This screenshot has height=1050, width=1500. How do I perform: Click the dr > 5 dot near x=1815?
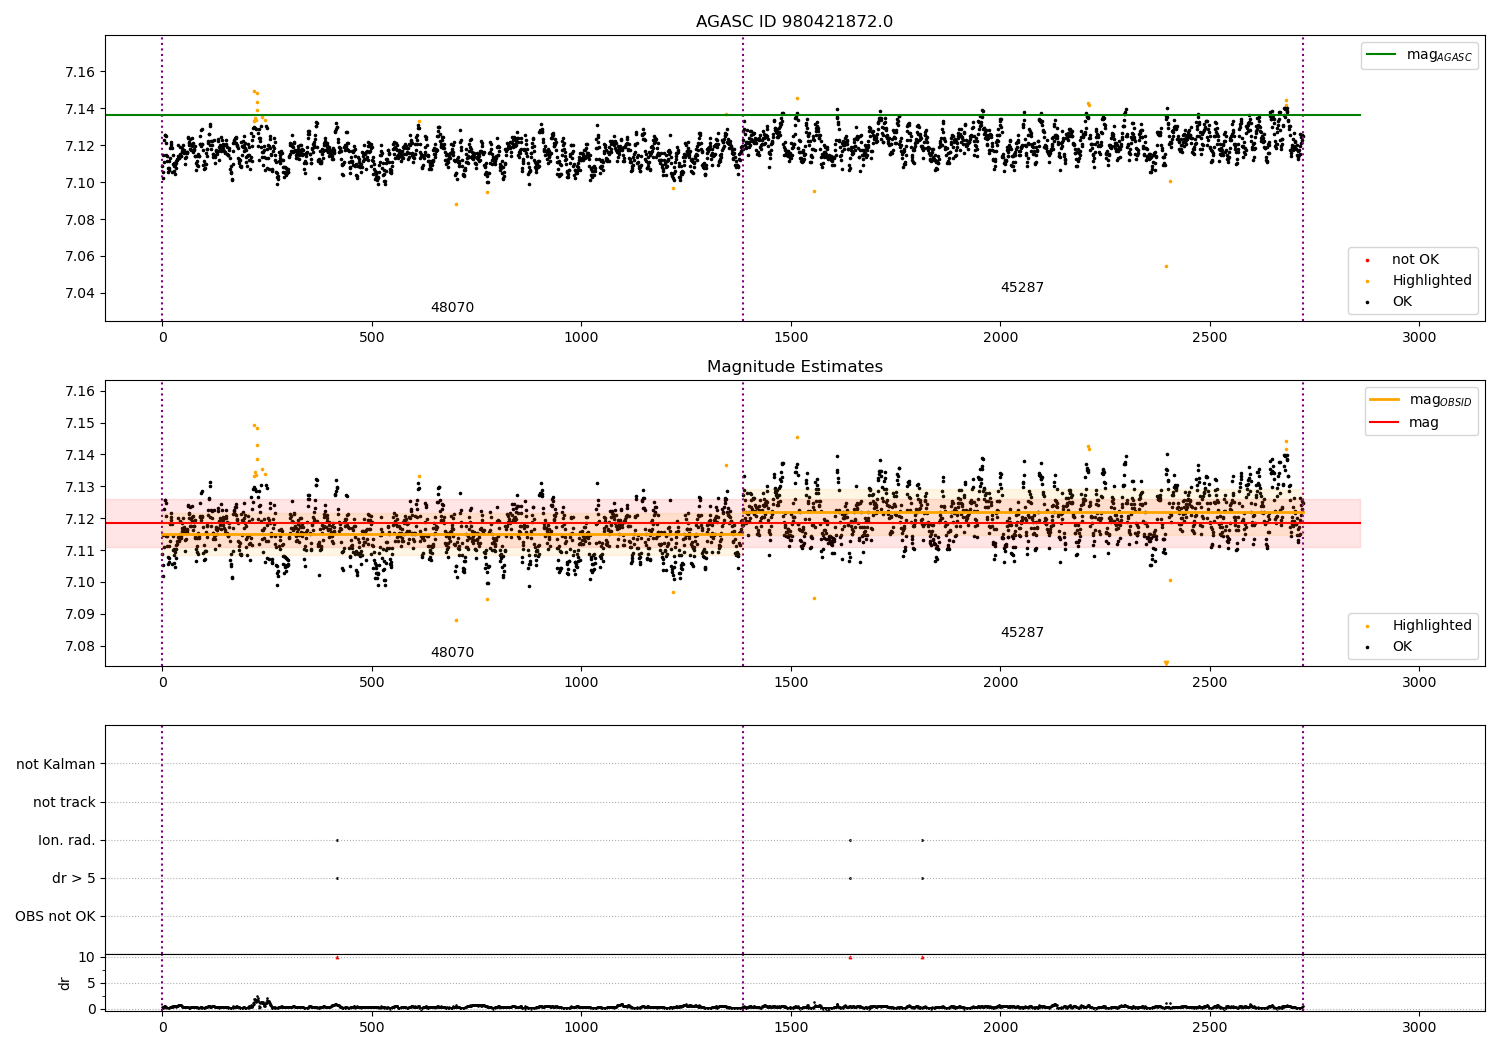click(922, 878)
